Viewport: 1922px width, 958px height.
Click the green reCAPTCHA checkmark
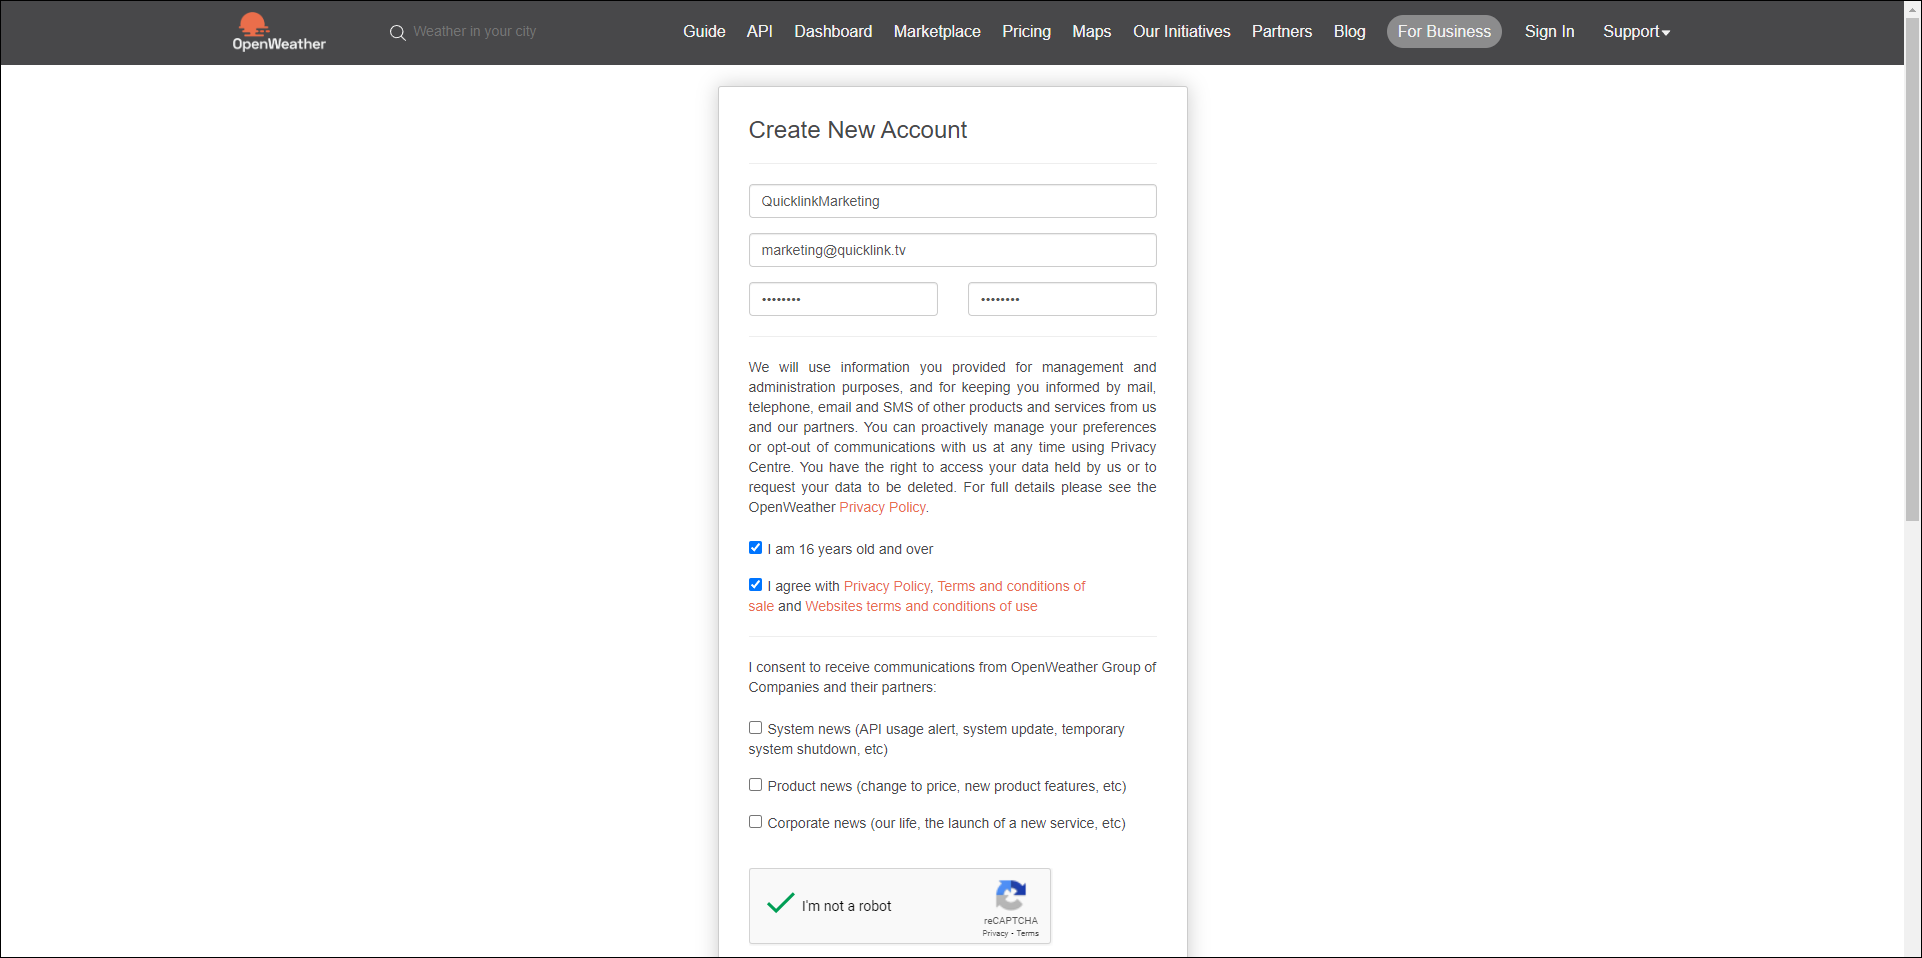click(x=781, y=903)
